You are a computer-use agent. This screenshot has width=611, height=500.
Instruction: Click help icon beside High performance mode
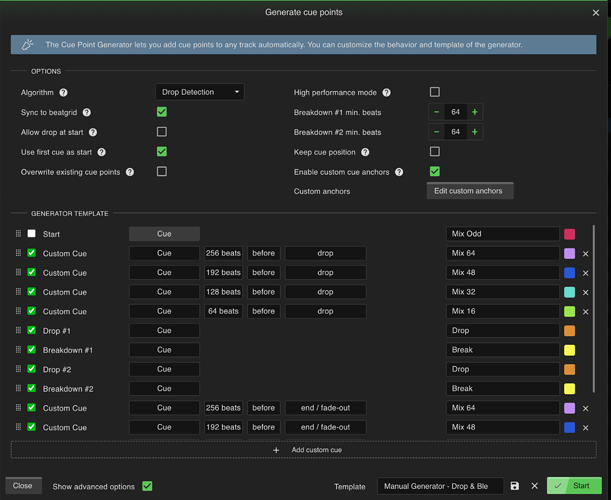click(x=386, y=93)
